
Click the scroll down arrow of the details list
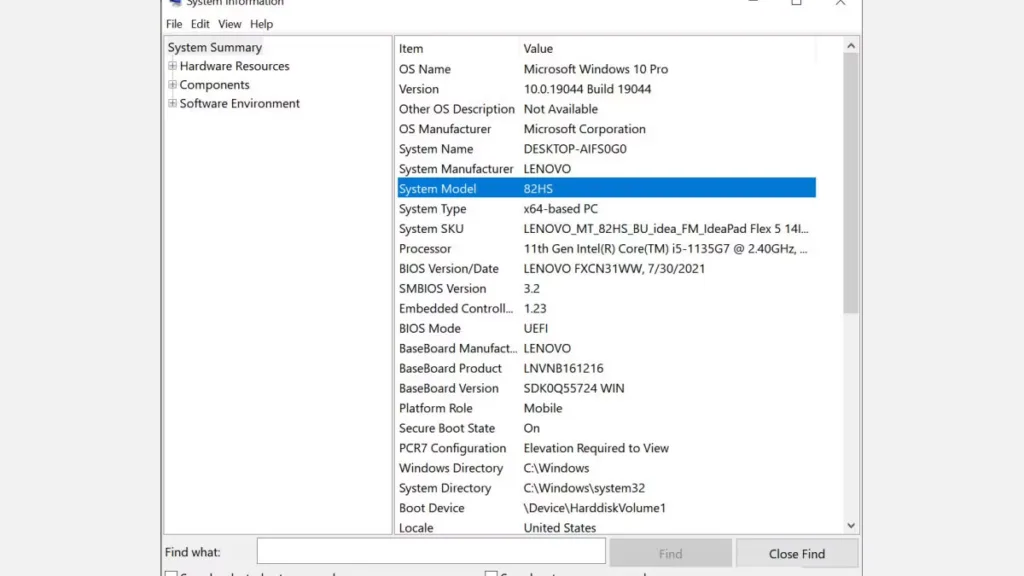[850, 526]
